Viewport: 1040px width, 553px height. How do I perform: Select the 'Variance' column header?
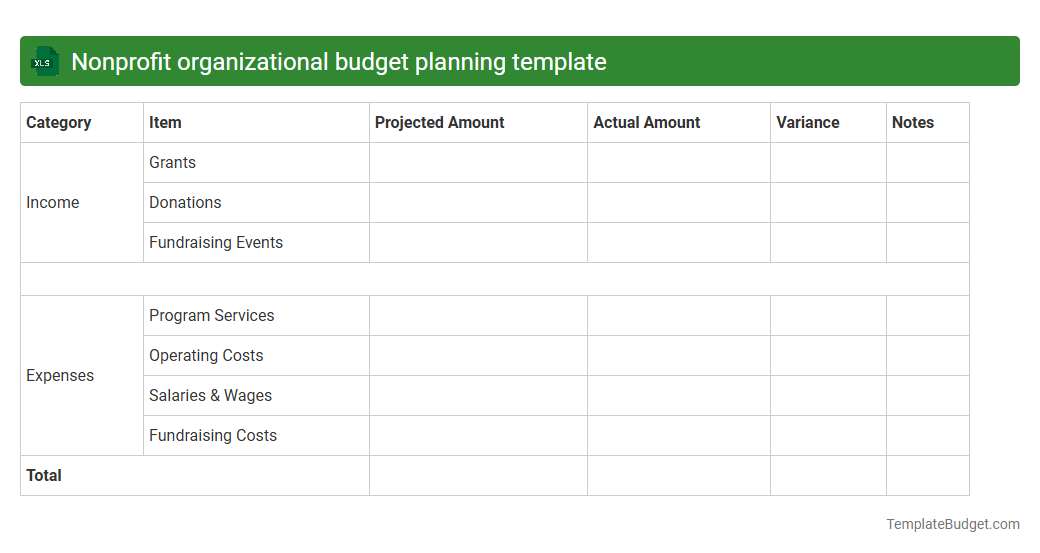[828, 123]
